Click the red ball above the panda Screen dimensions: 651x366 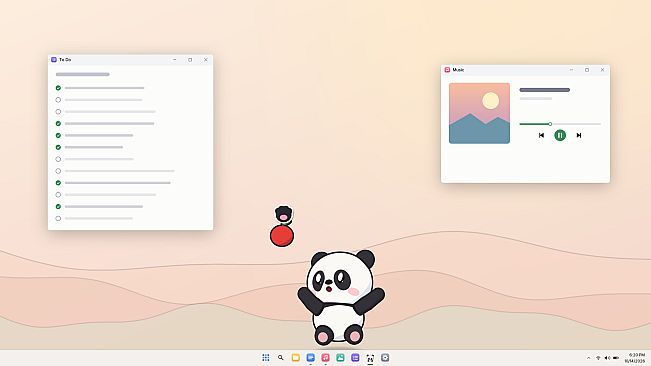282,236
